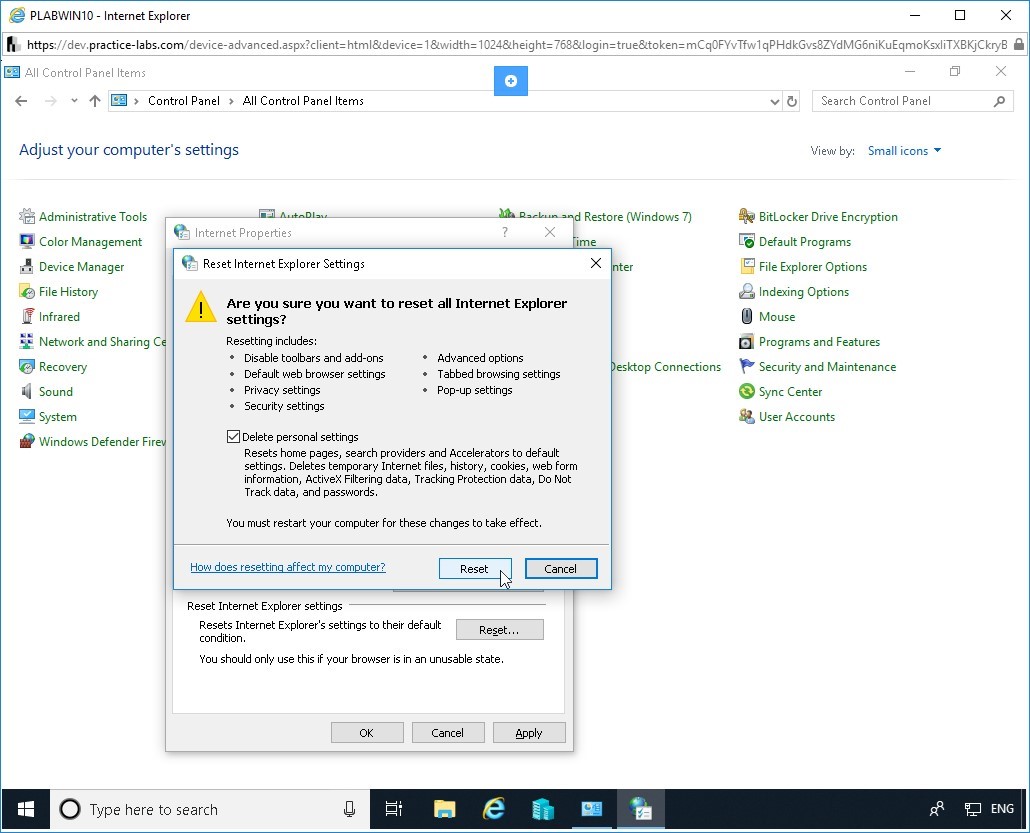
Task: Click the taskbar 'Type here to search' box
Action: pyautogui.click(x=210, y=809)
